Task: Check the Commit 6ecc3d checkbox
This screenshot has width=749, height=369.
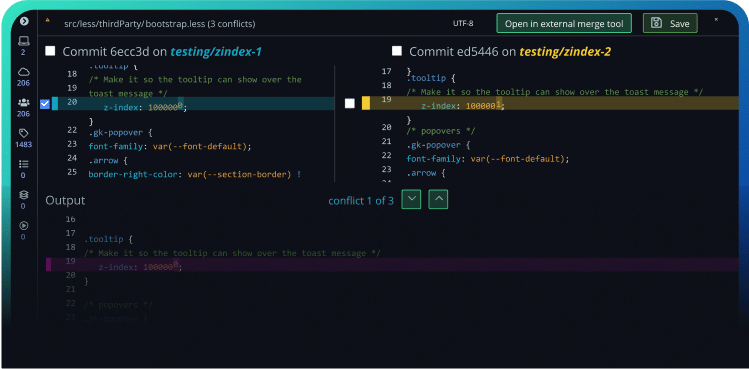Action: click(50, 51)
